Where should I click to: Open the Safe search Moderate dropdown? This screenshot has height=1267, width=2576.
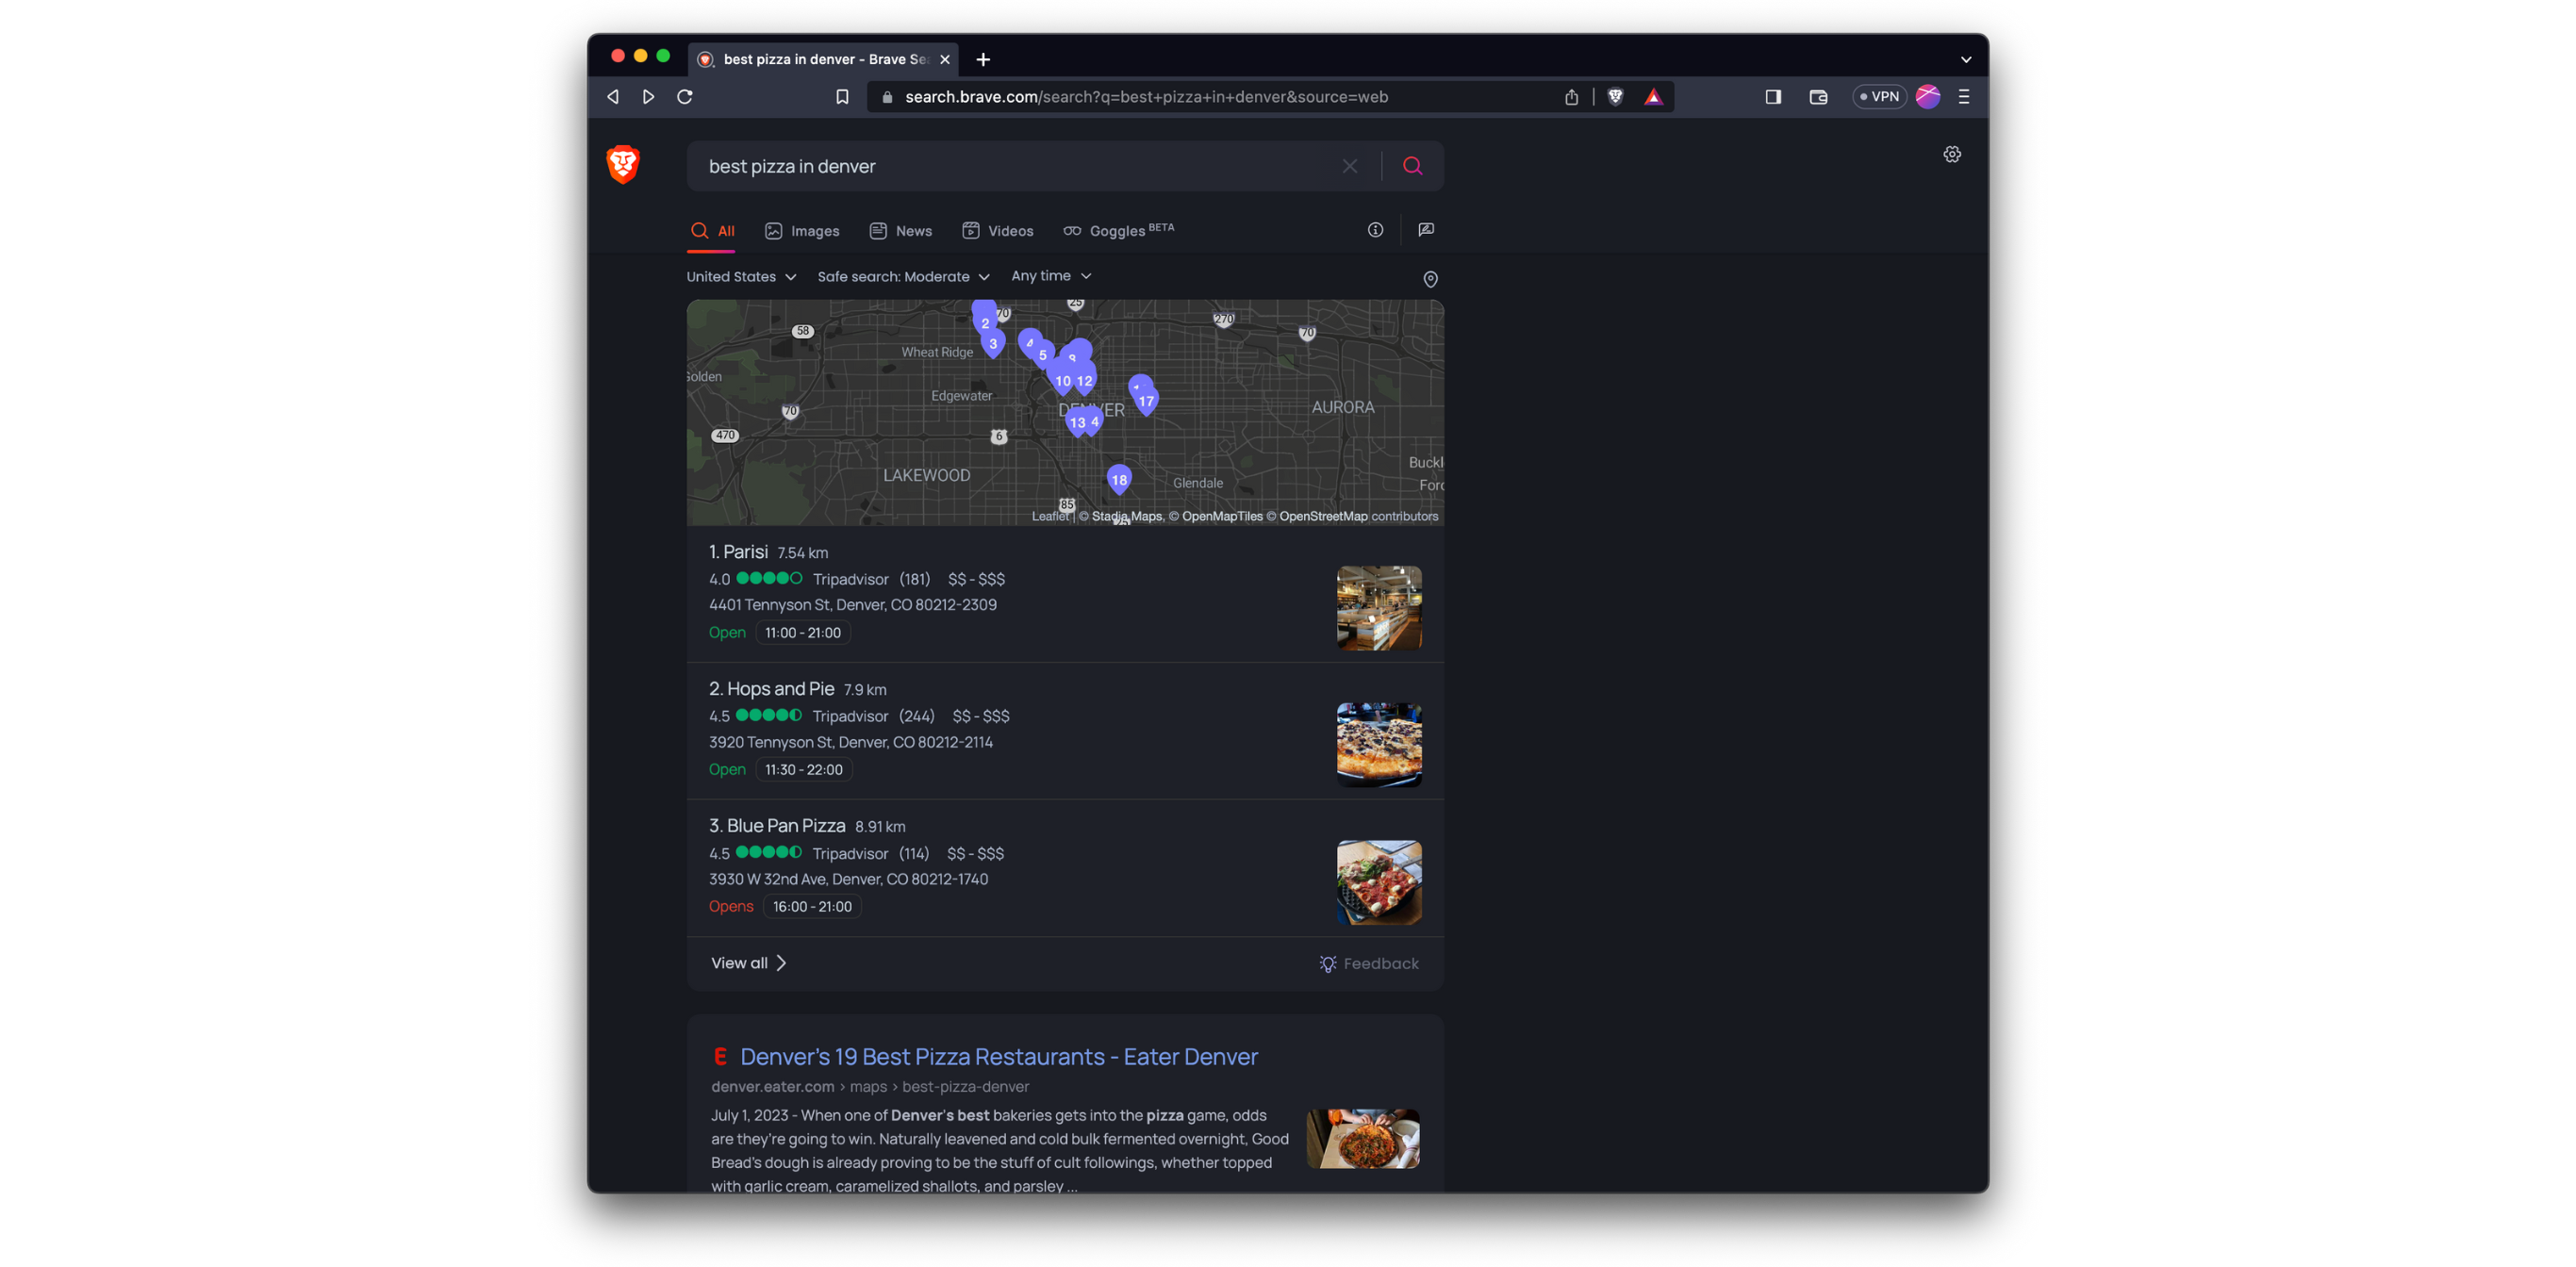[x=902, y=276]
